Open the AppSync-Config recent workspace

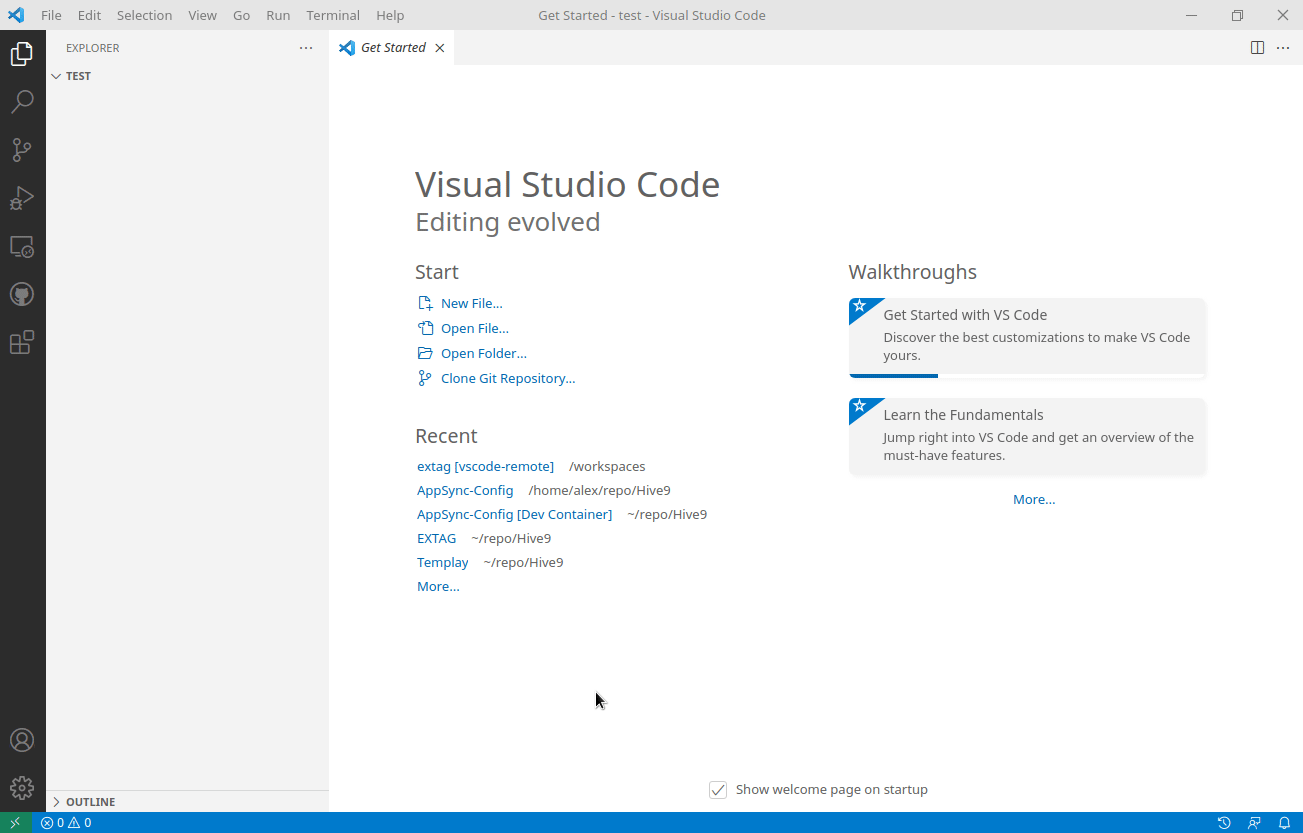pos(465,490)
